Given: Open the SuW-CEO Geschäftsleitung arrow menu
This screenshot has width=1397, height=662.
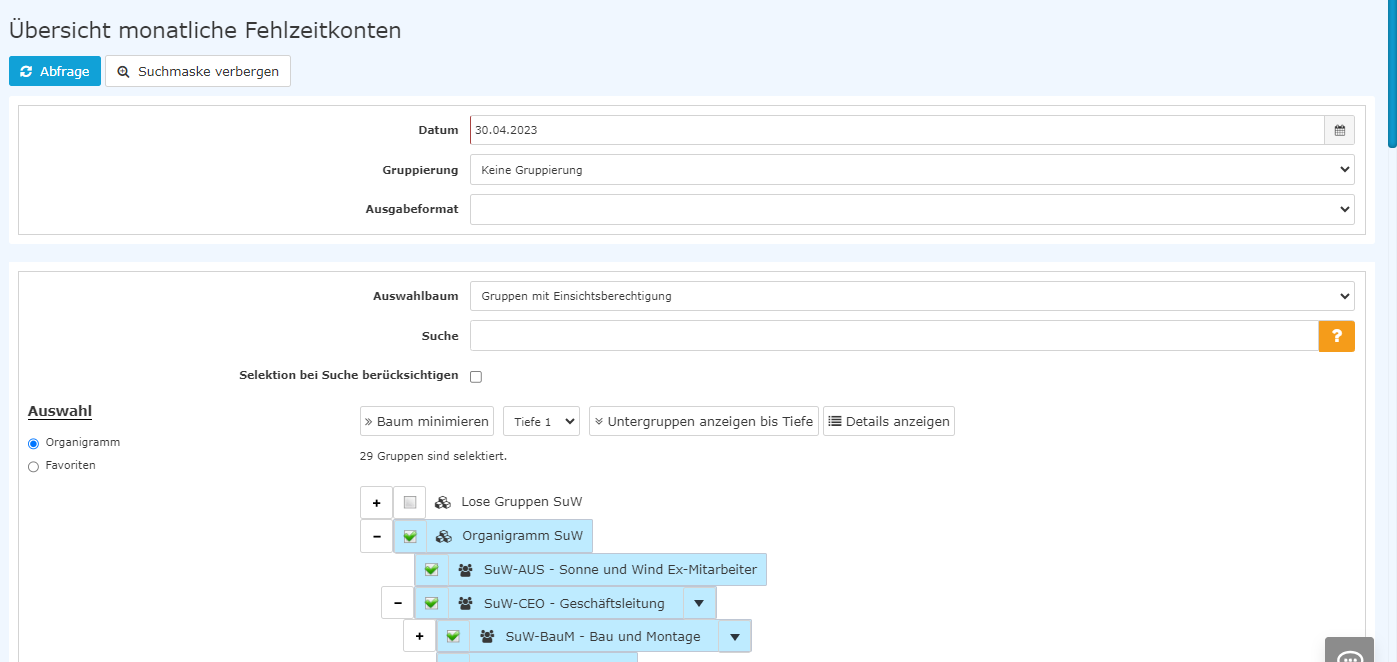Looking at the screenshot, I should pyautogui.click(x=699, y=603).
